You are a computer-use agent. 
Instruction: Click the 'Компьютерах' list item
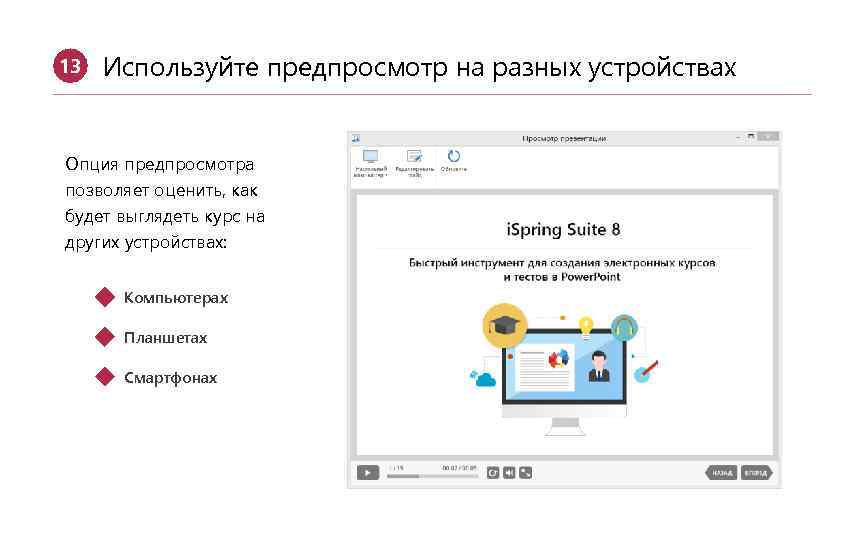click(176, 298)
